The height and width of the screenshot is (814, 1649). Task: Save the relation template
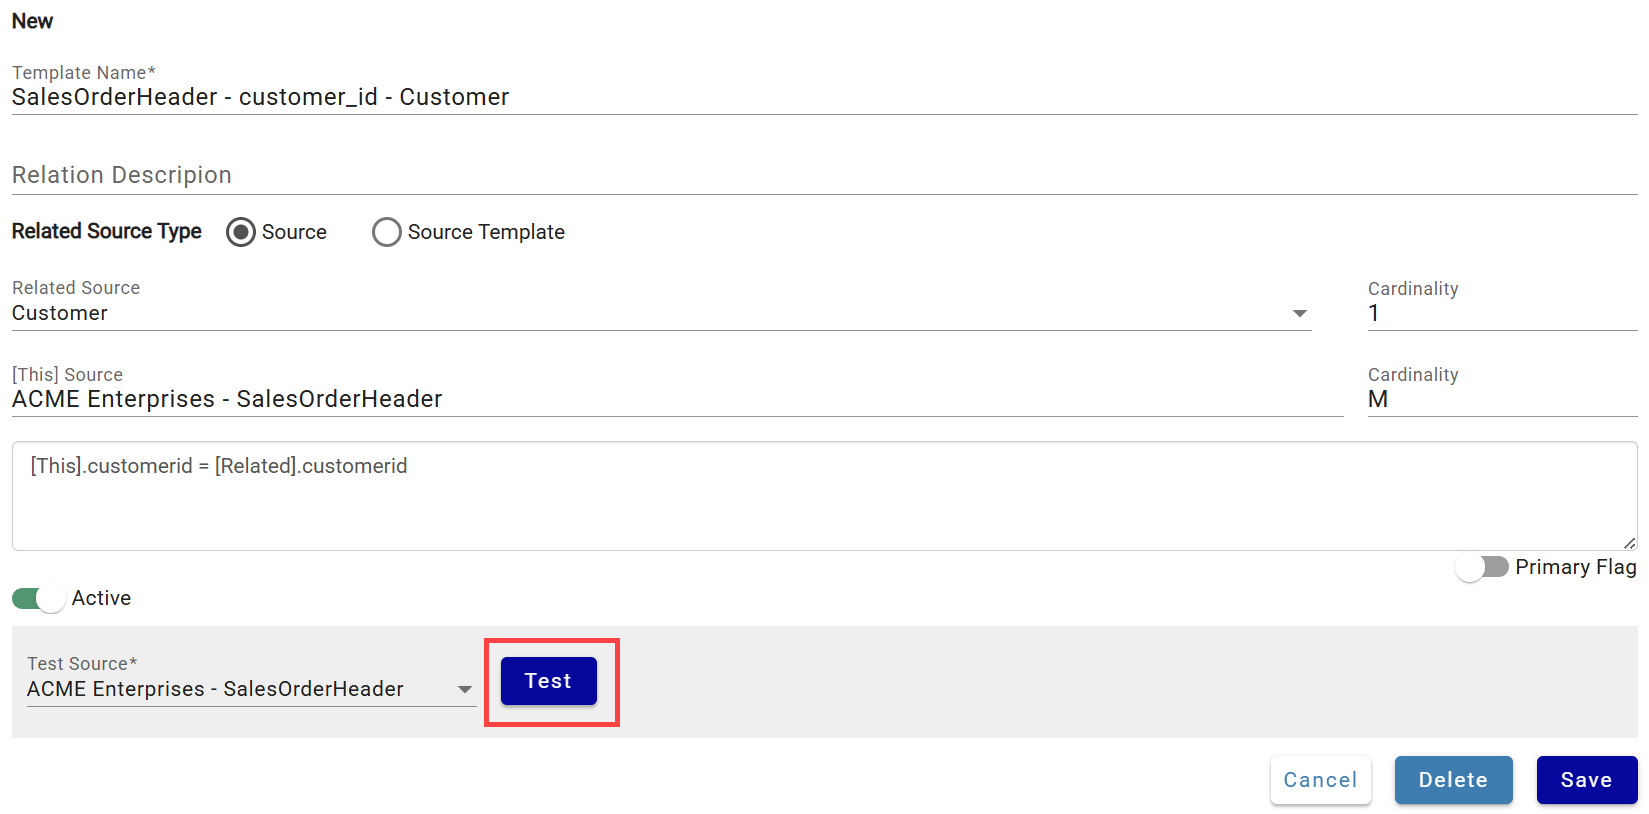click(x=1587, y=780)
